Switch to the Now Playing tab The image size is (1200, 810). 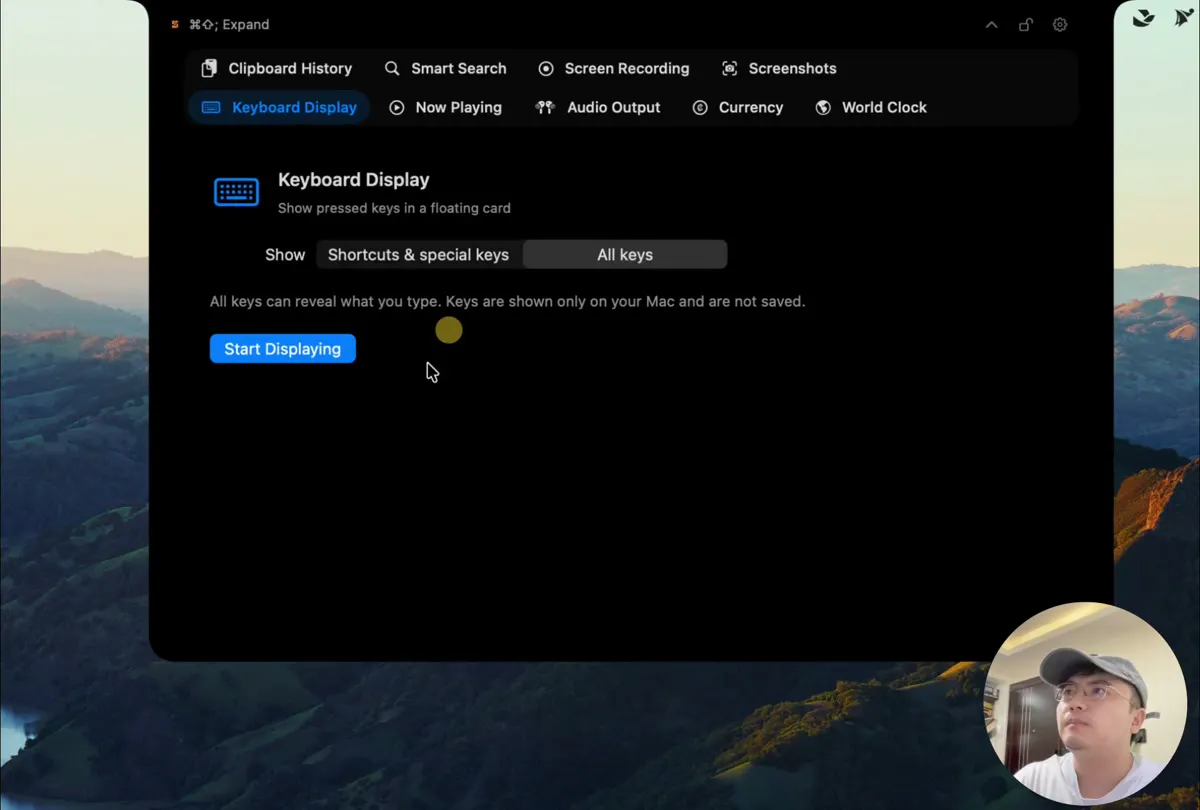446,107
